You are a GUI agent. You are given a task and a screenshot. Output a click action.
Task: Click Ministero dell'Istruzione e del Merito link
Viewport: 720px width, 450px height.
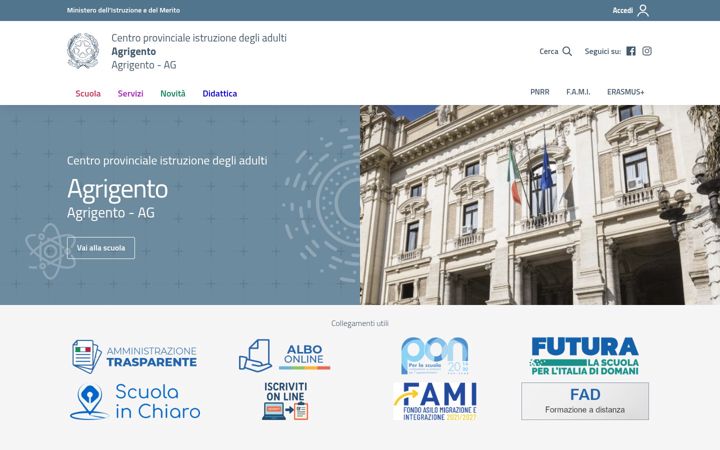coord(123,10)
